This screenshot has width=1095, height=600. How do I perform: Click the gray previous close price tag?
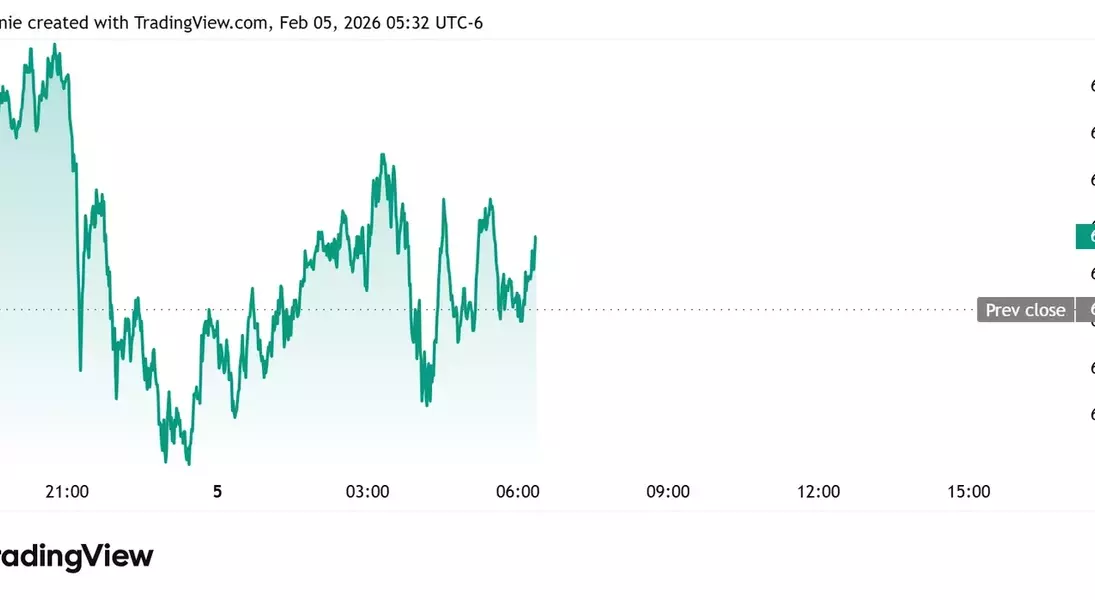click(1086, 310)
